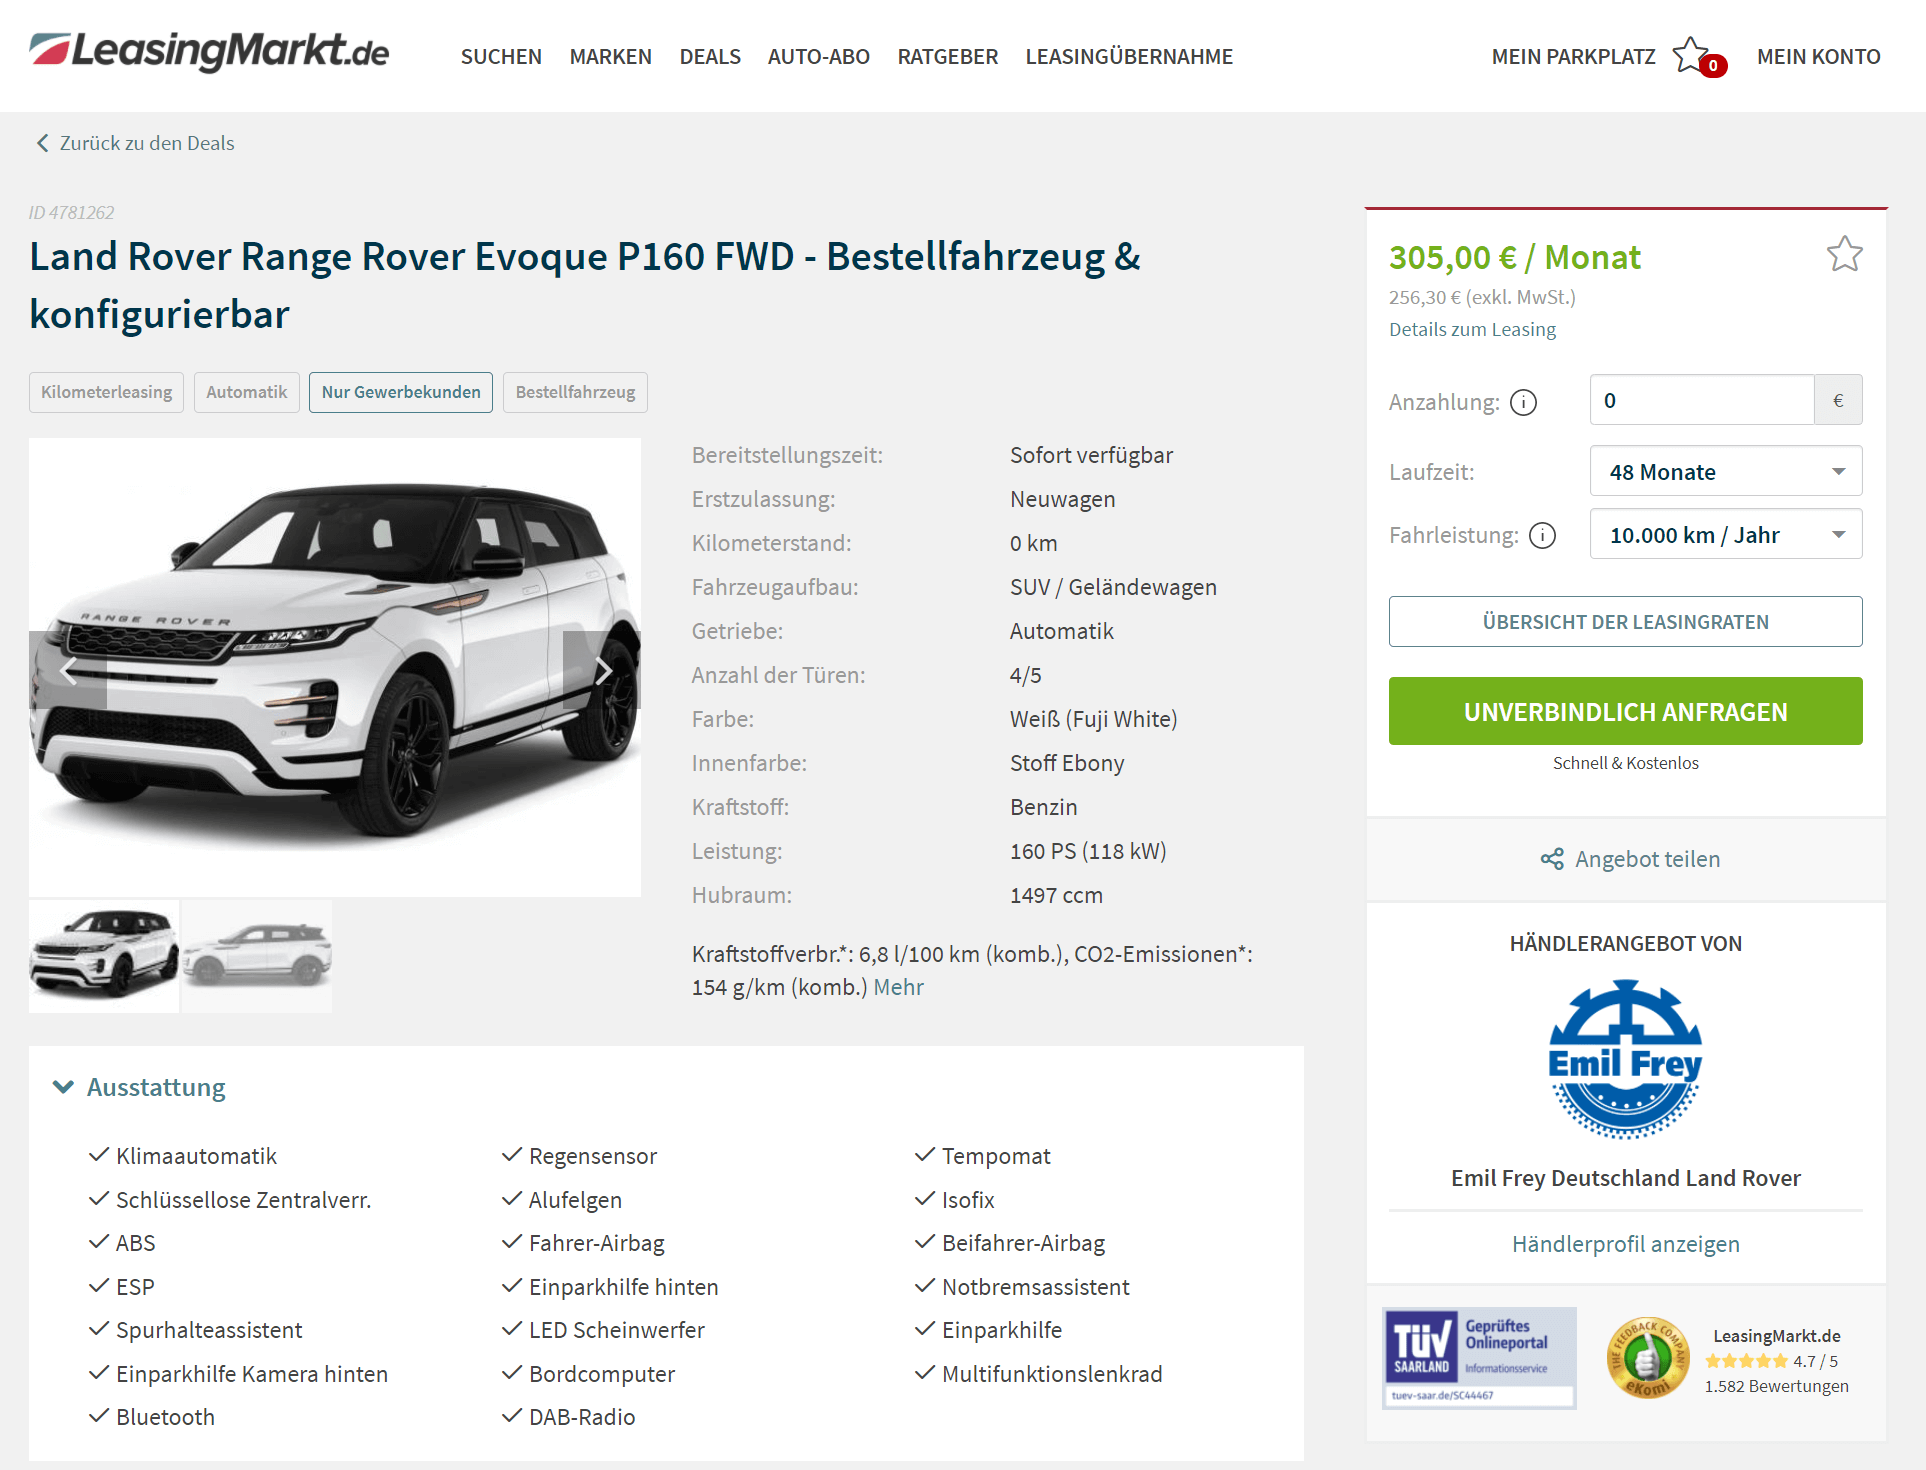
Task: Open the LEASINGÜBERNAHME menu item
Action: pyautogui.click(x=1129, y=57)
